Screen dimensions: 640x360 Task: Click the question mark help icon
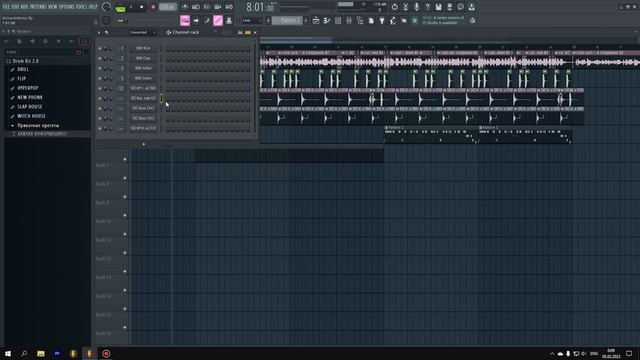pyautogui.click(x=427, y=7)
